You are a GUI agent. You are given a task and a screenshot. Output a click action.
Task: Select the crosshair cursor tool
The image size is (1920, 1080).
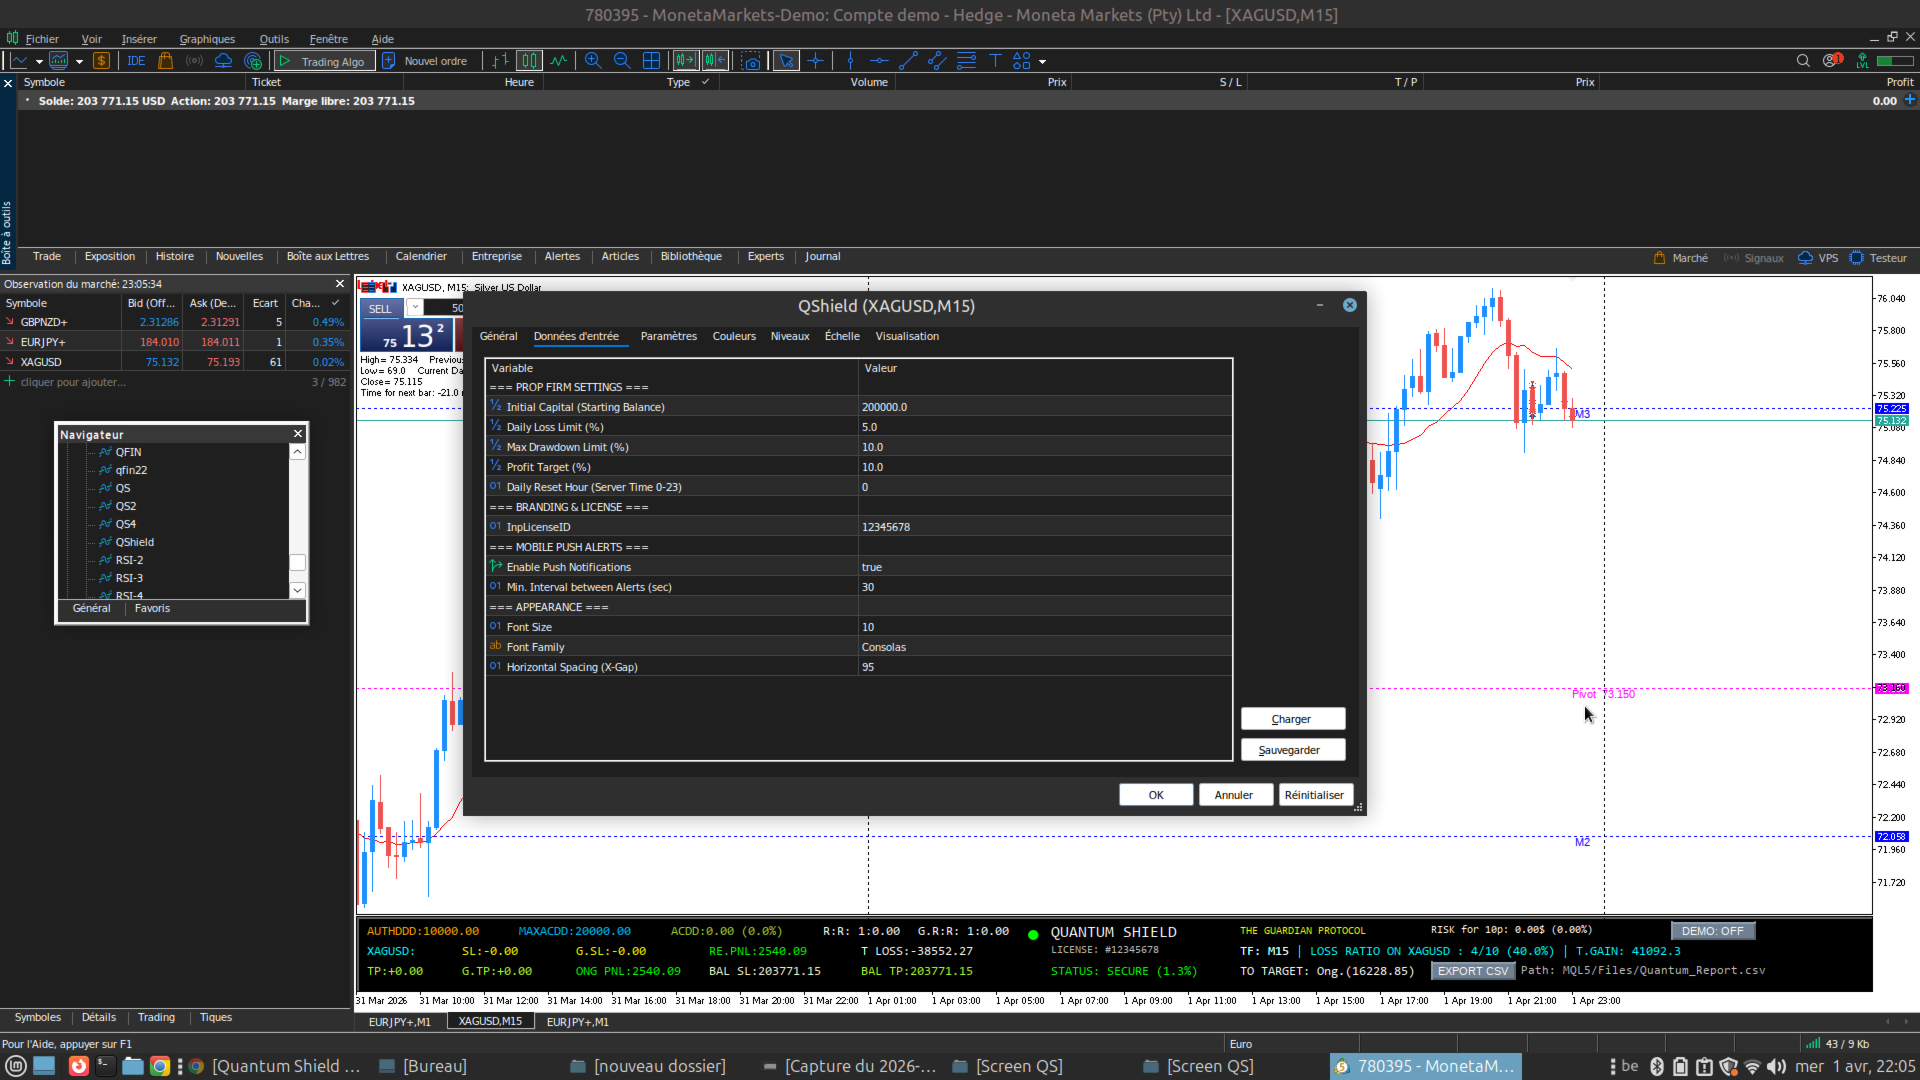tap(816, 61)
